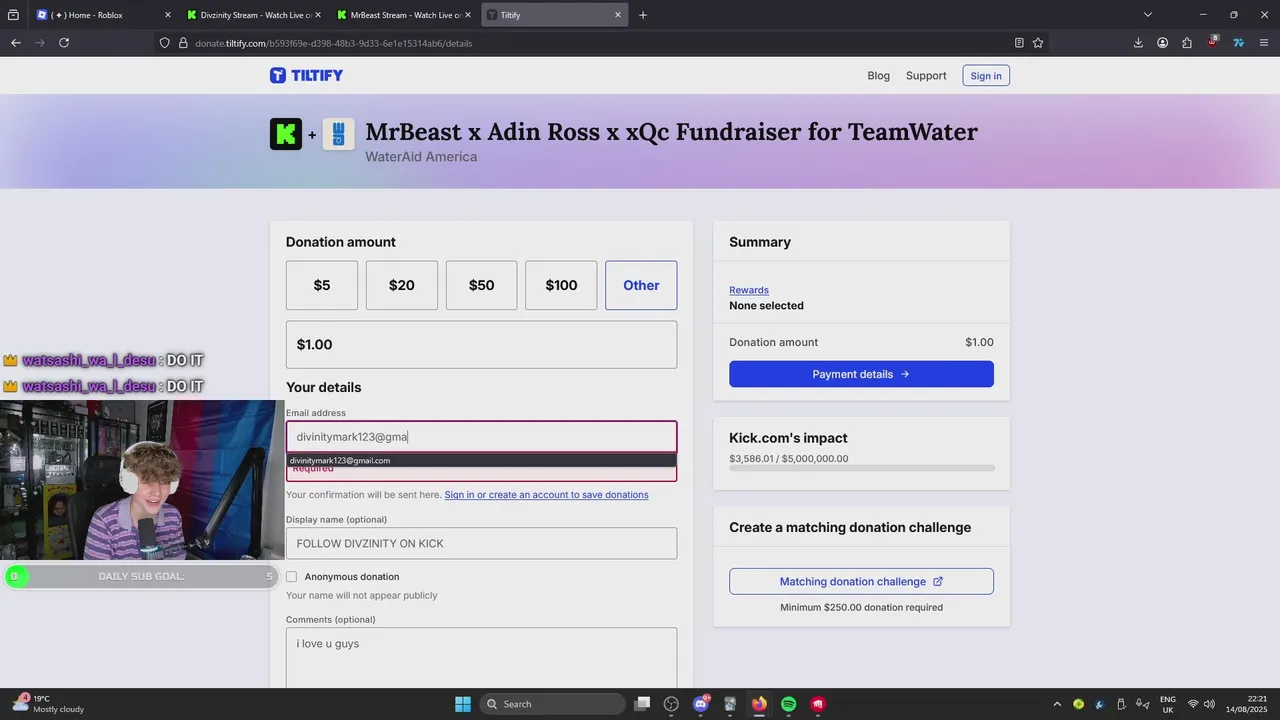The height and width of the screenshot is (720, 1280).
Task: Proceed to Payment details
Action: point(861,374)
